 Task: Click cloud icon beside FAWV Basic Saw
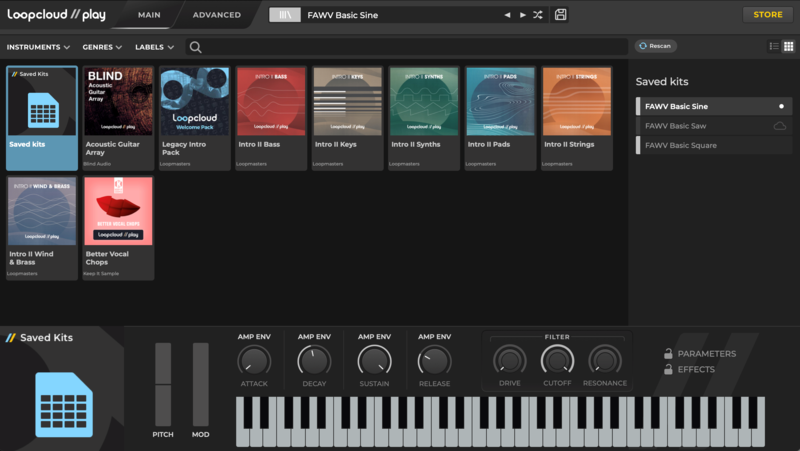click(x=780, y=126)
